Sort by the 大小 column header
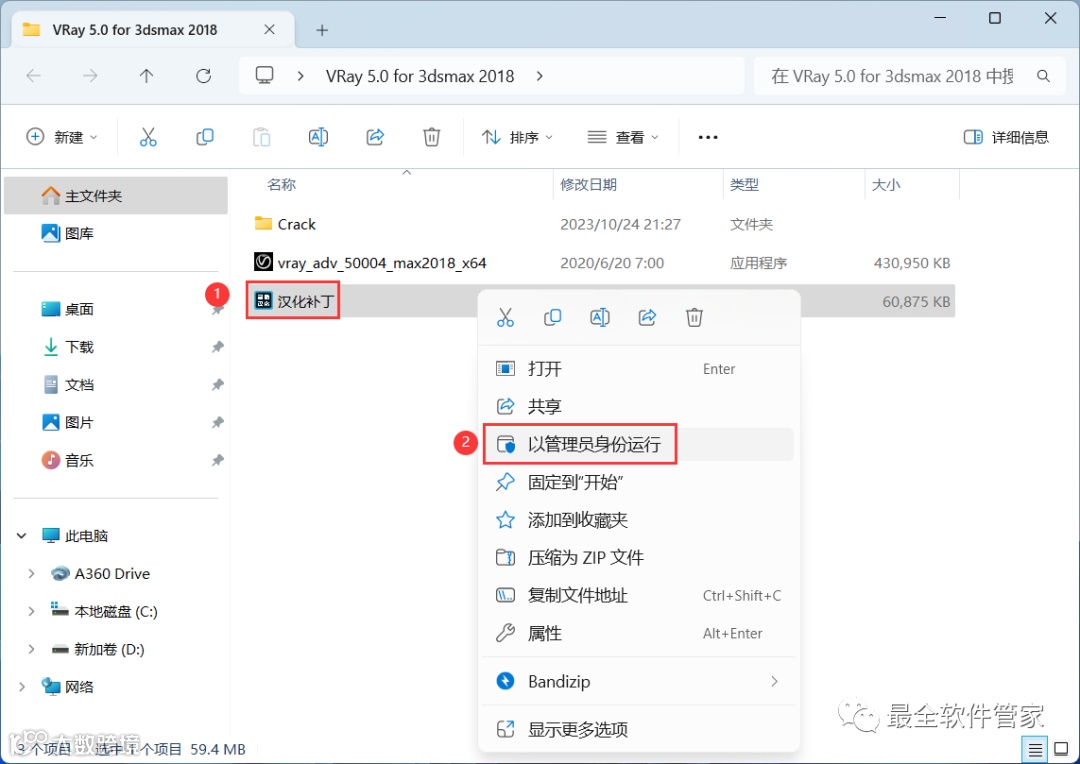 (x=886, y=185)
